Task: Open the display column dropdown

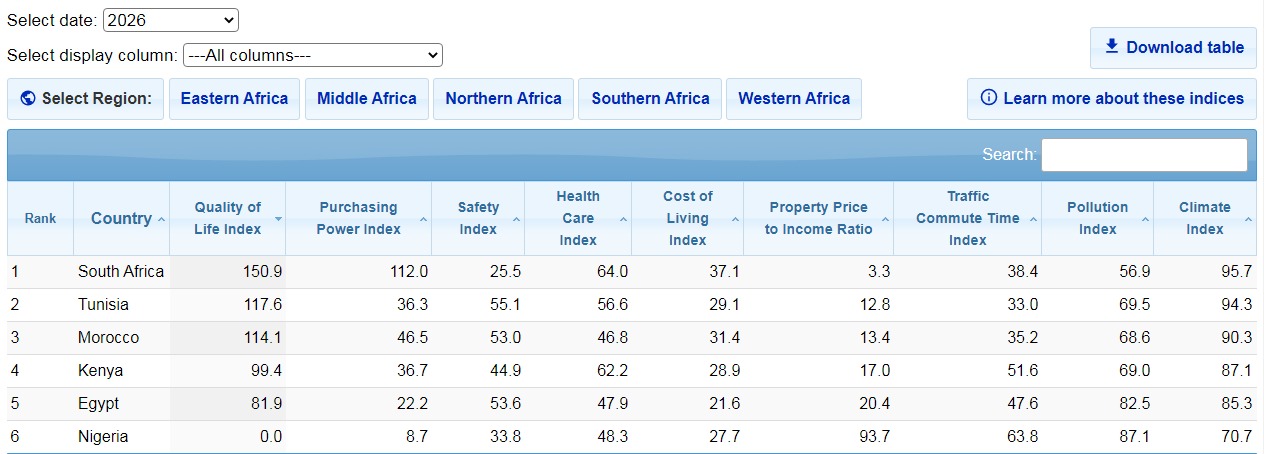Action: 312,55
